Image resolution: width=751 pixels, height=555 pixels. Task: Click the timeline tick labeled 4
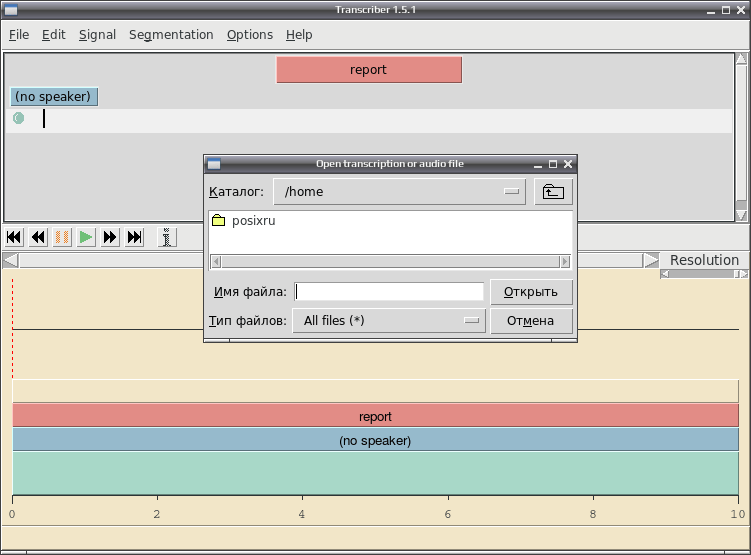pyautogui.click(x=302, y=514)
